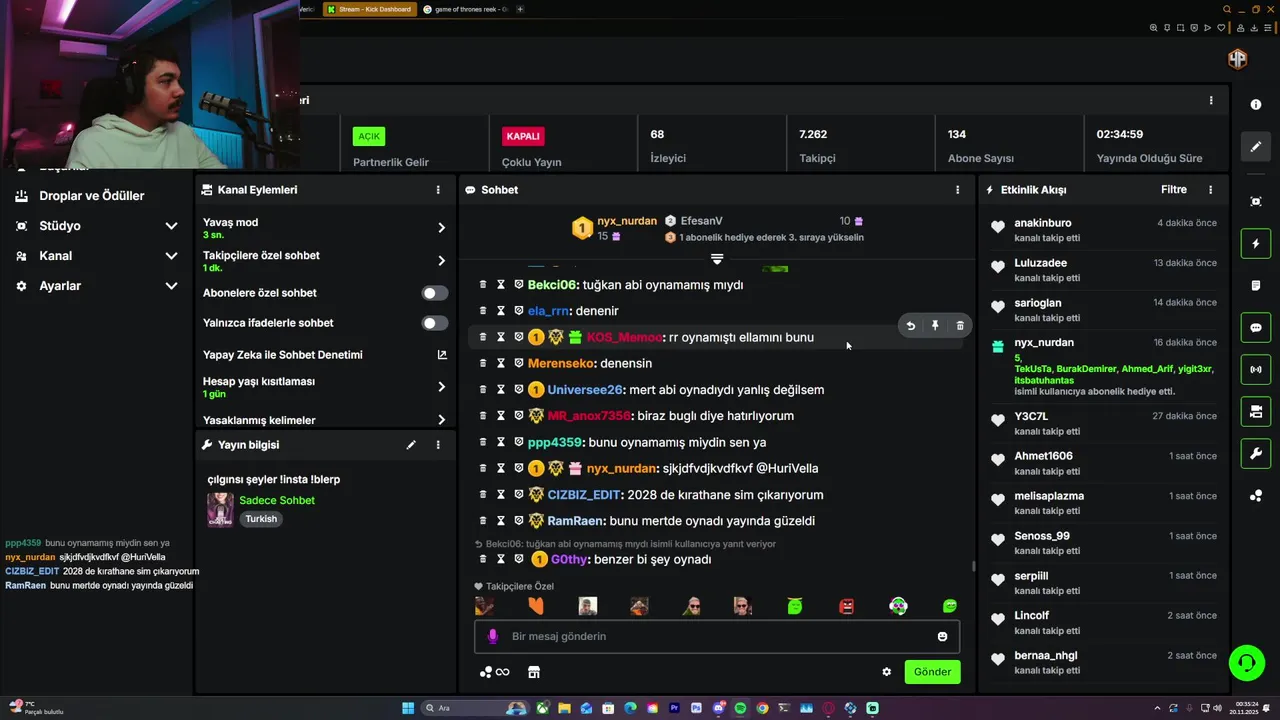Open the wrench tools icon in right sidebar

1256,454
